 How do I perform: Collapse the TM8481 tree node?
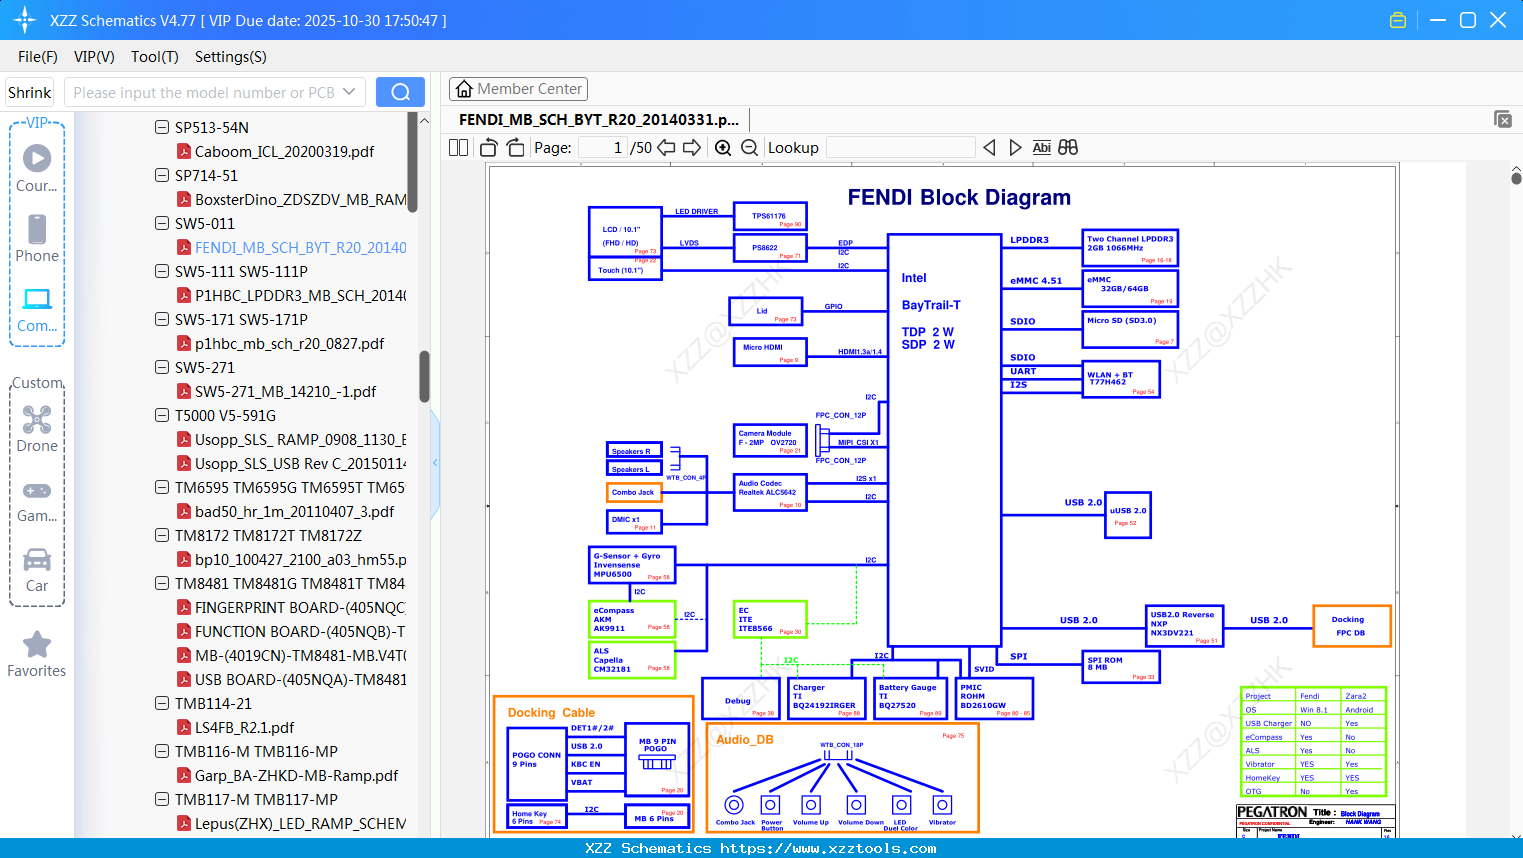[x=162, y=583]
